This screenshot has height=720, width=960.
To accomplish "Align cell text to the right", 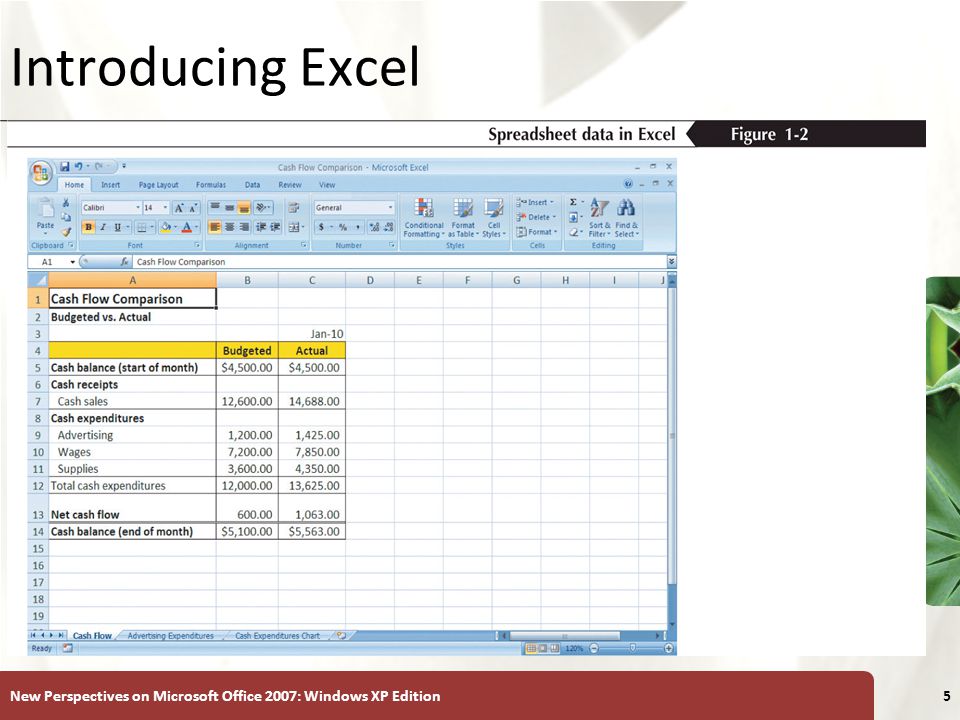I will tap(244, 227).
